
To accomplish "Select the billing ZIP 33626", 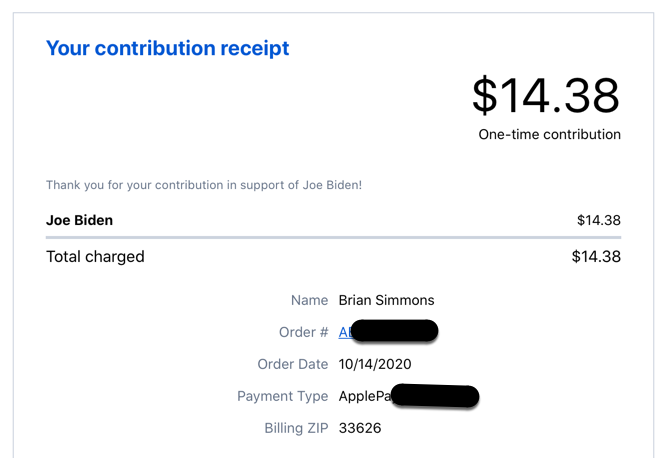I will pos(360,428).
